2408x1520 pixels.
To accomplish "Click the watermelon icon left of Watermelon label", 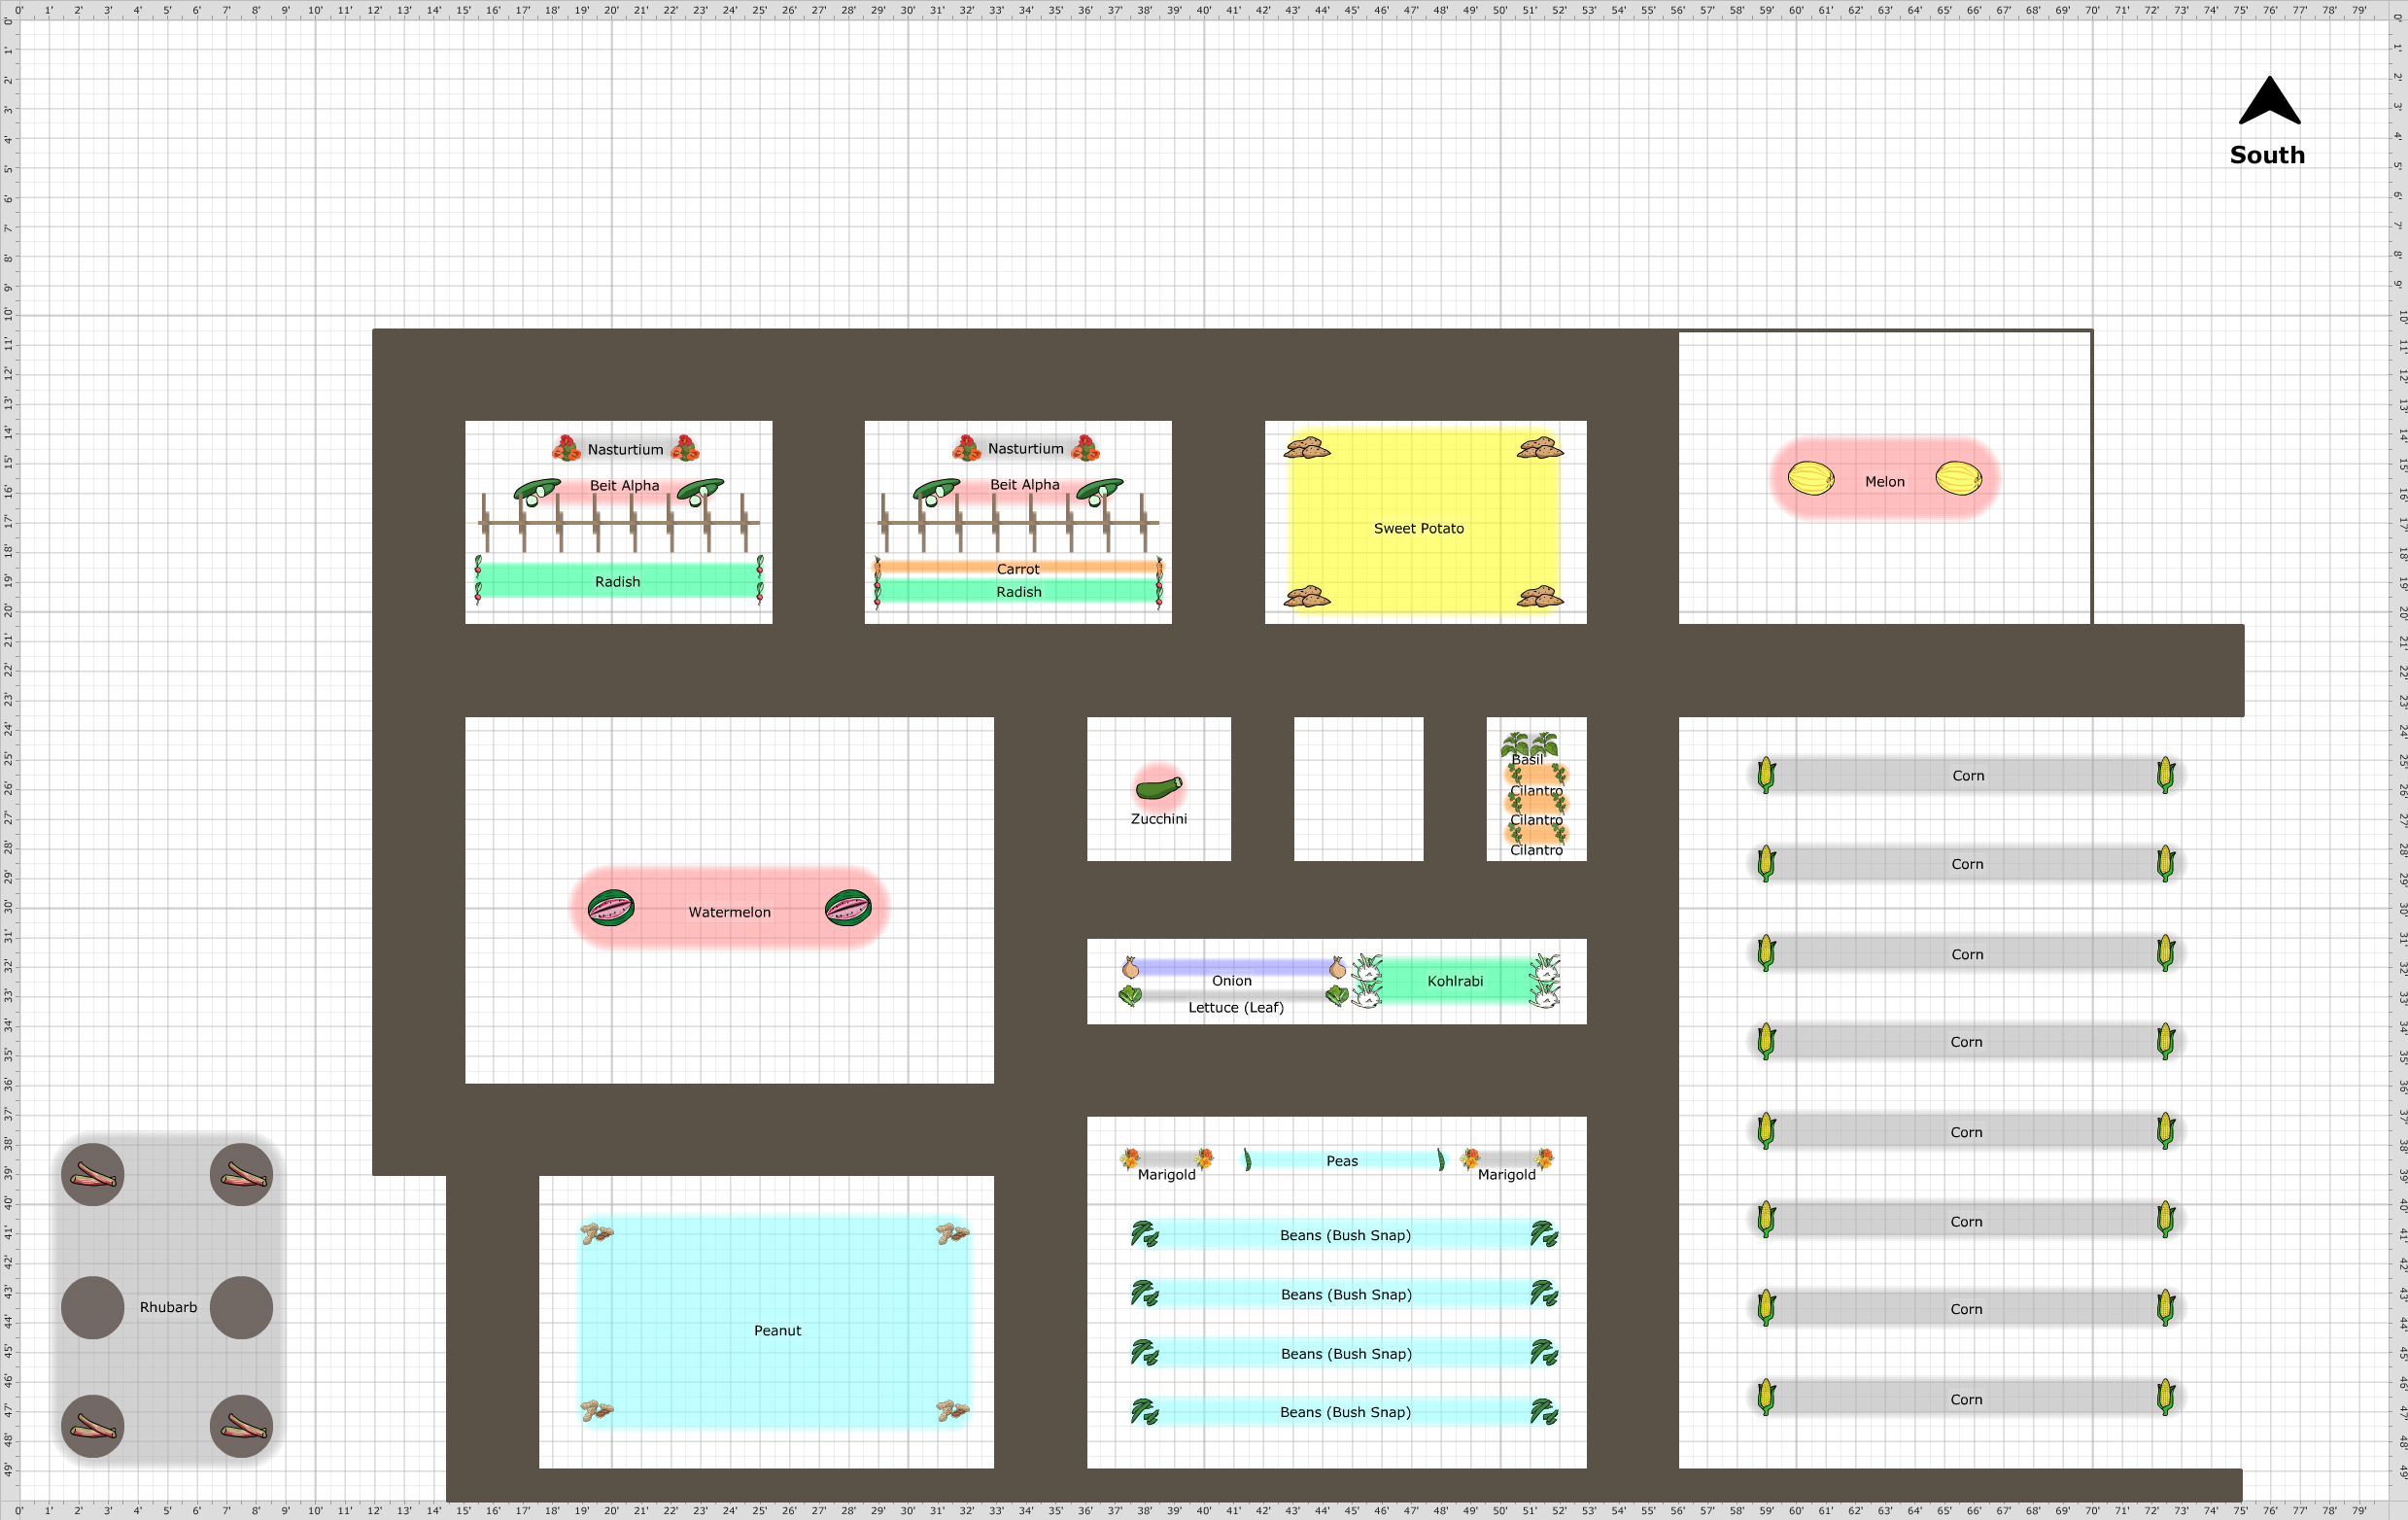I will pyautogui.click(x=610, y=908).
